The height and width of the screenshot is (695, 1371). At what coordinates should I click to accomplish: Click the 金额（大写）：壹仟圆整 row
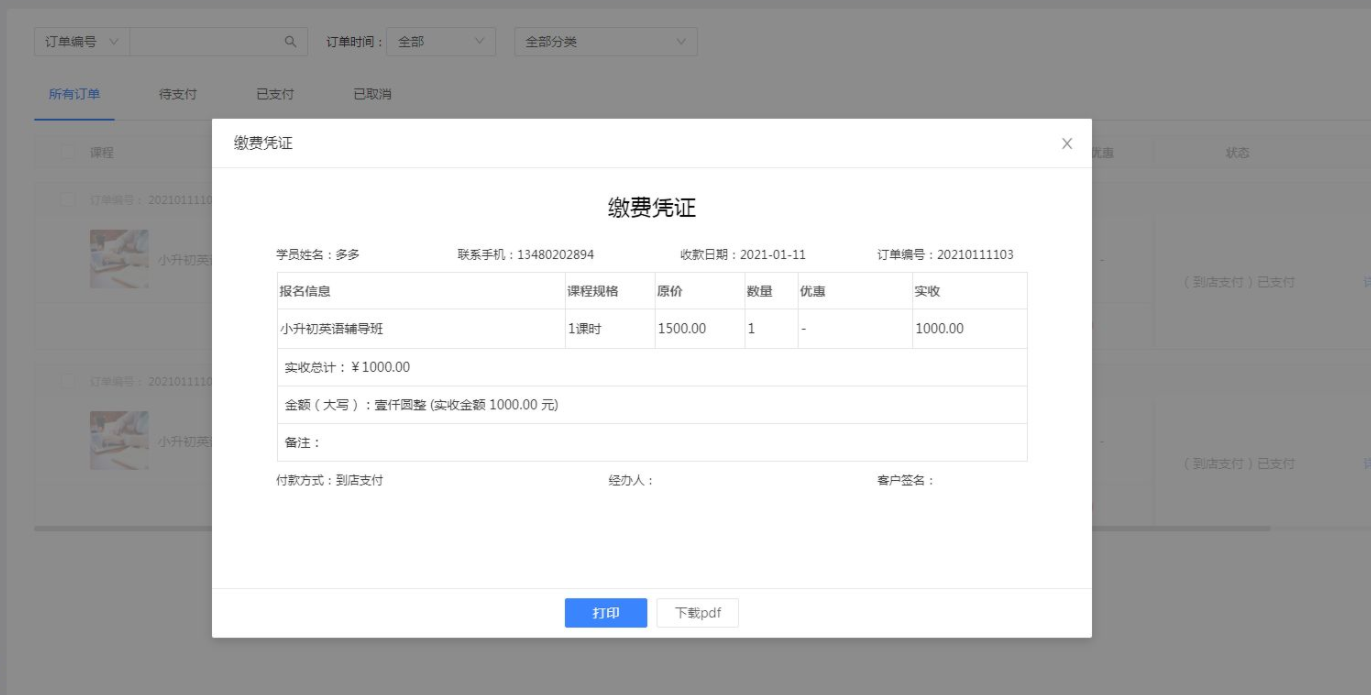pos(652,405)
